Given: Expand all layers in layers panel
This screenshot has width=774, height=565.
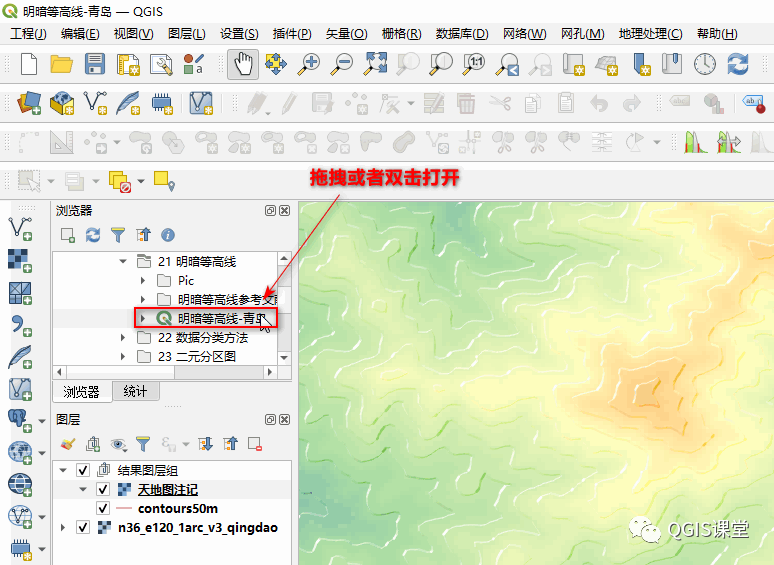Looking at the screenshot, I should tap(205, 444).
